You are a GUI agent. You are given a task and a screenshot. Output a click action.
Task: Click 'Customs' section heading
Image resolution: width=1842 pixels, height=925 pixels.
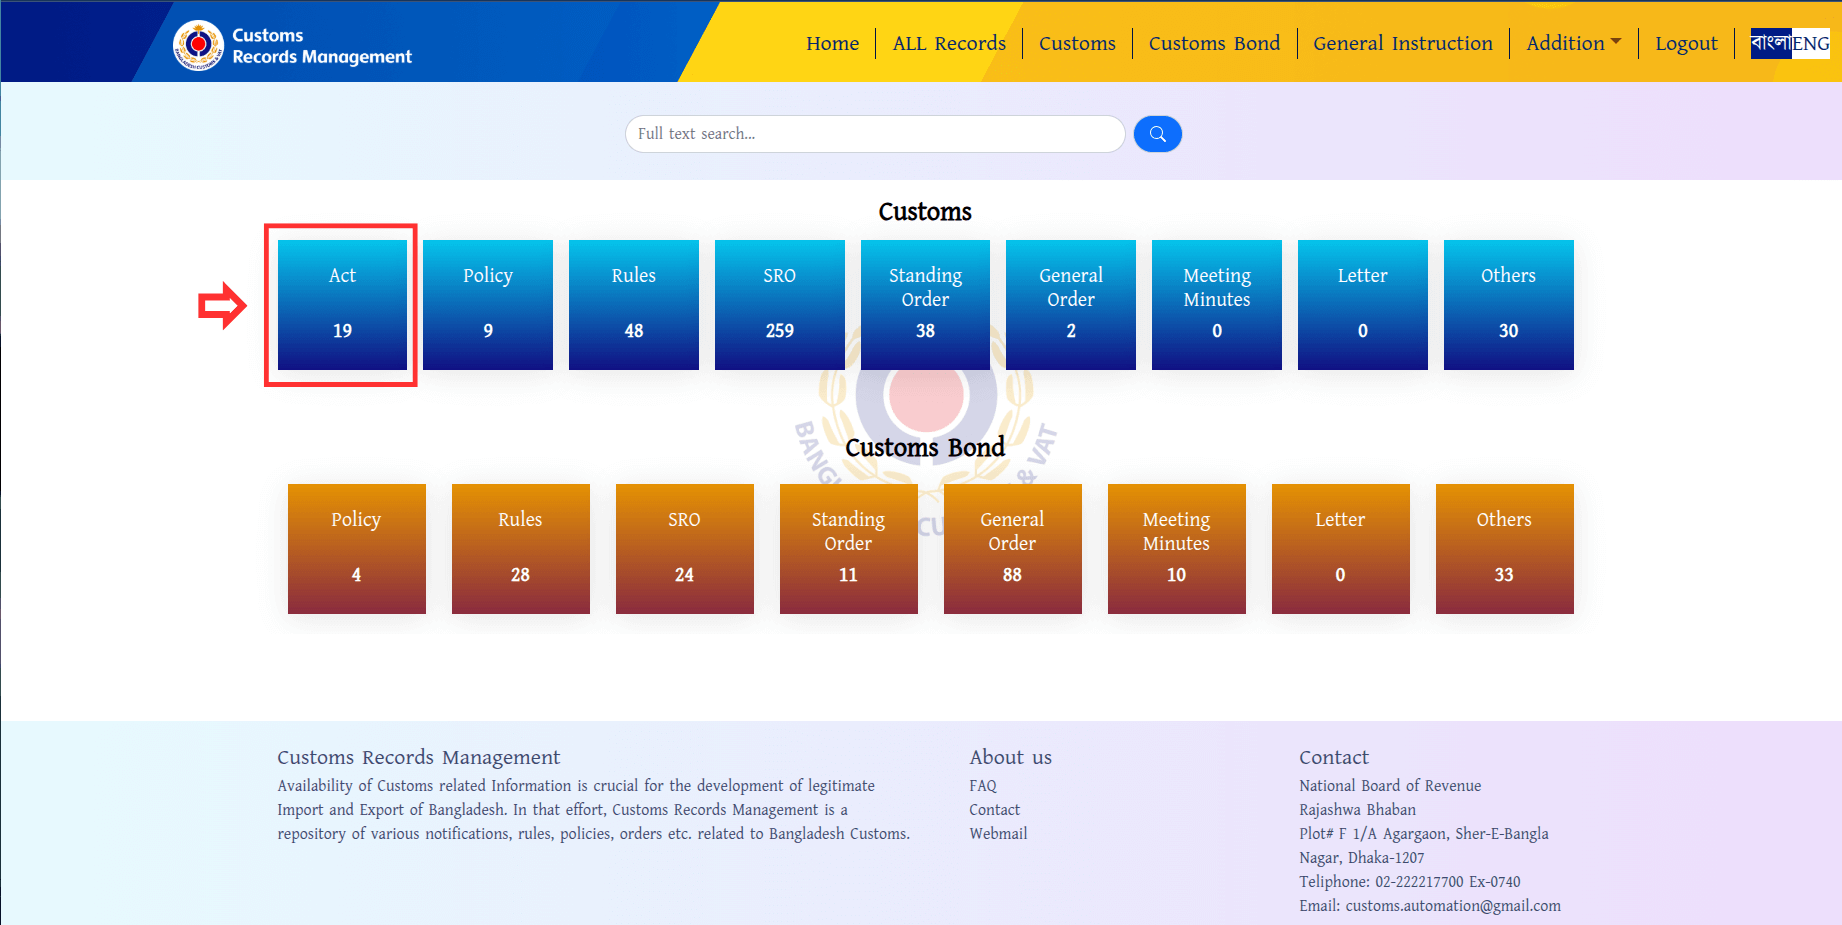click(925, 212)
